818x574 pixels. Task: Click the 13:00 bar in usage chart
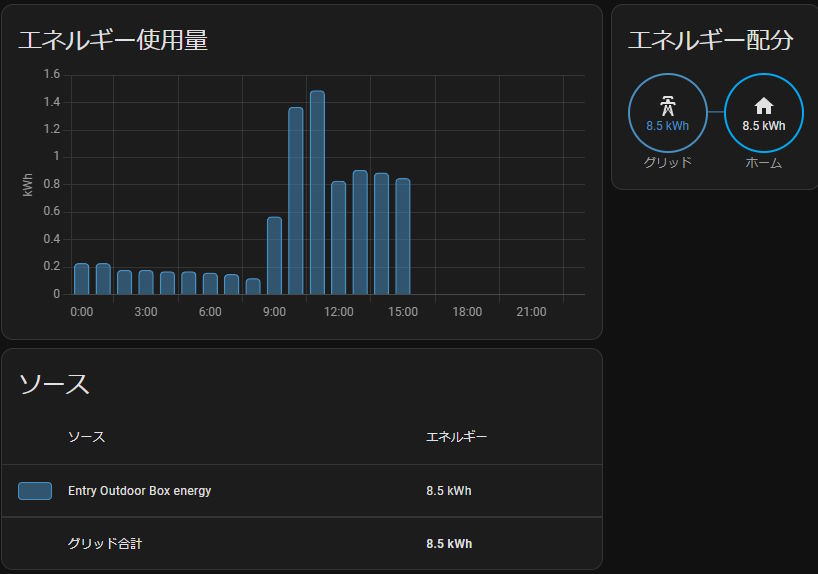click(360, 232)
